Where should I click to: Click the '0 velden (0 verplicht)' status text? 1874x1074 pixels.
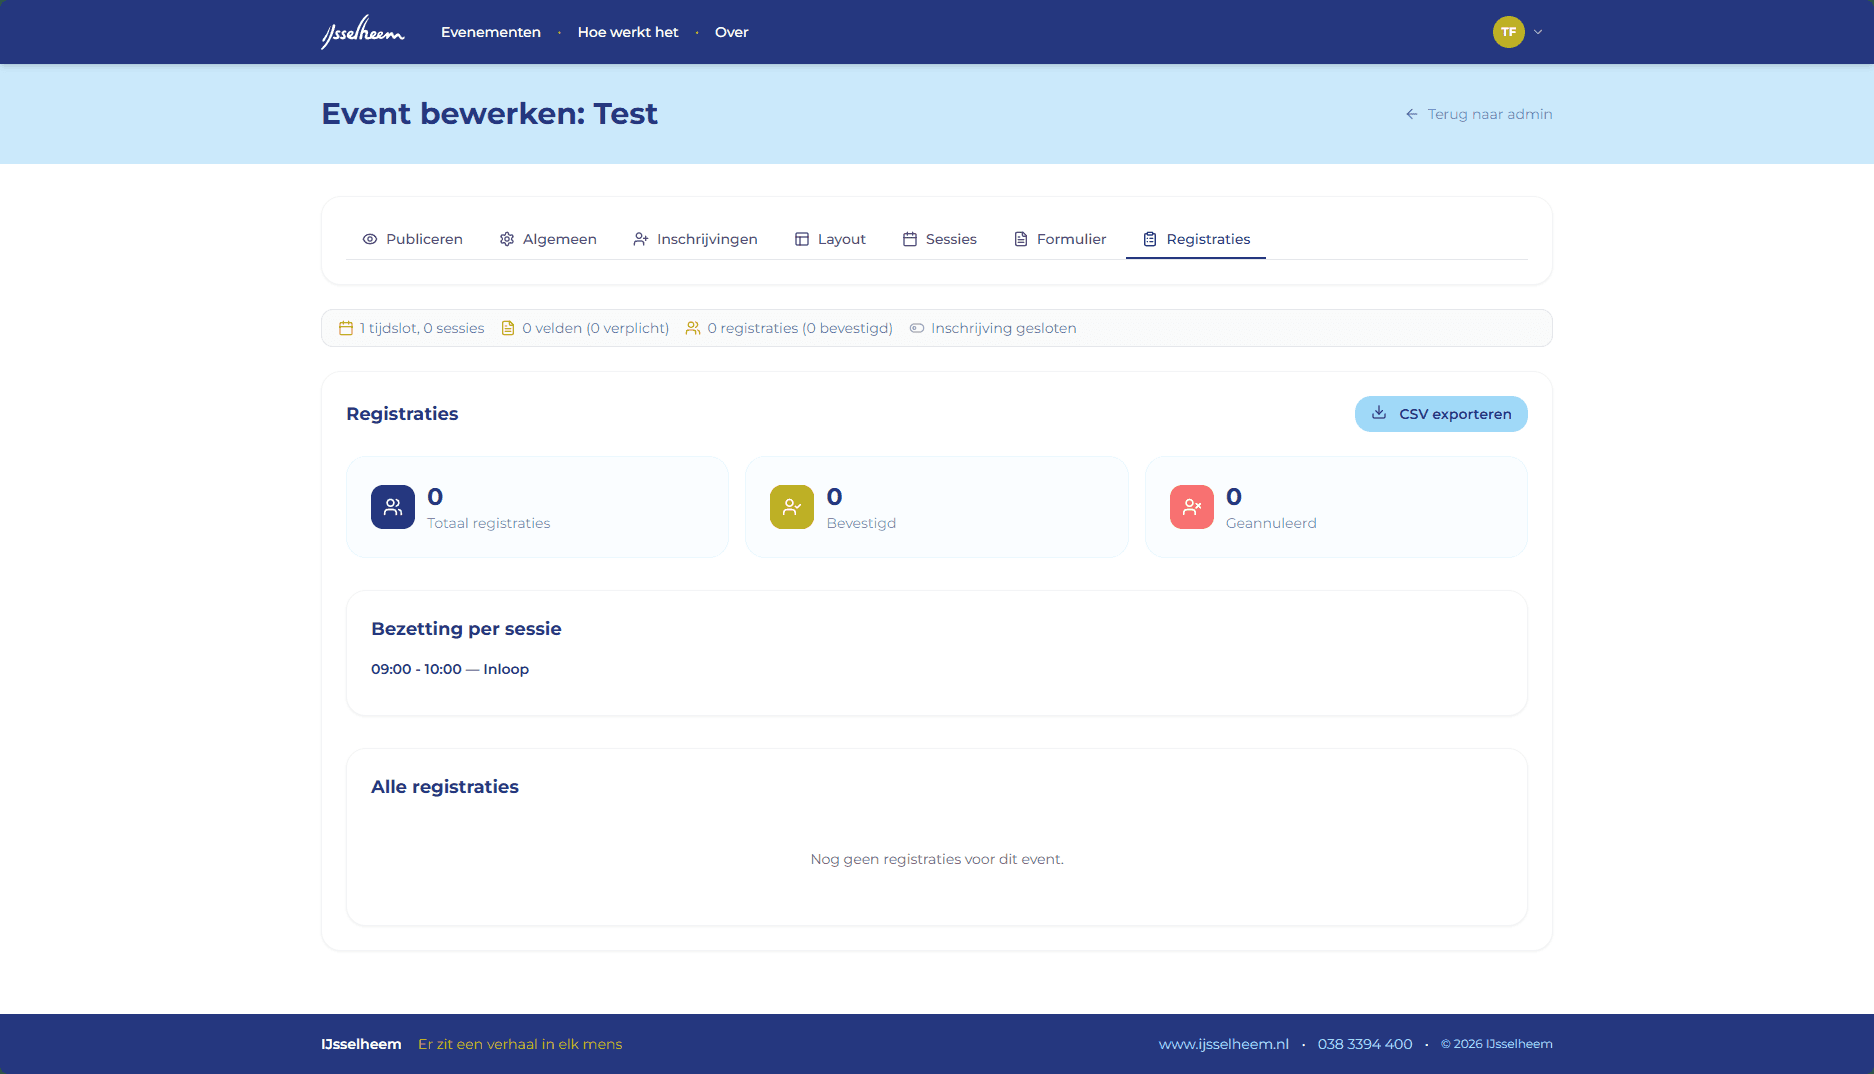click(x=595, y=328)
